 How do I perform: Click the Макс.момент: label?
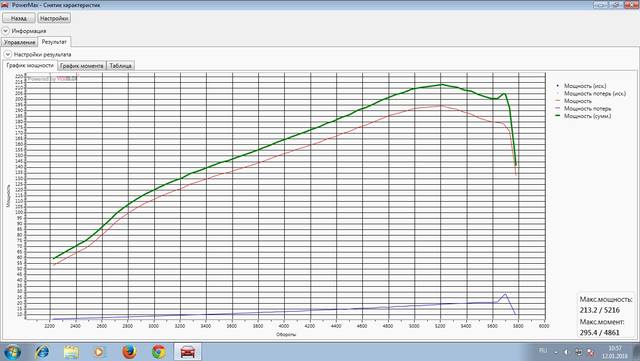[x=602, y=322]
